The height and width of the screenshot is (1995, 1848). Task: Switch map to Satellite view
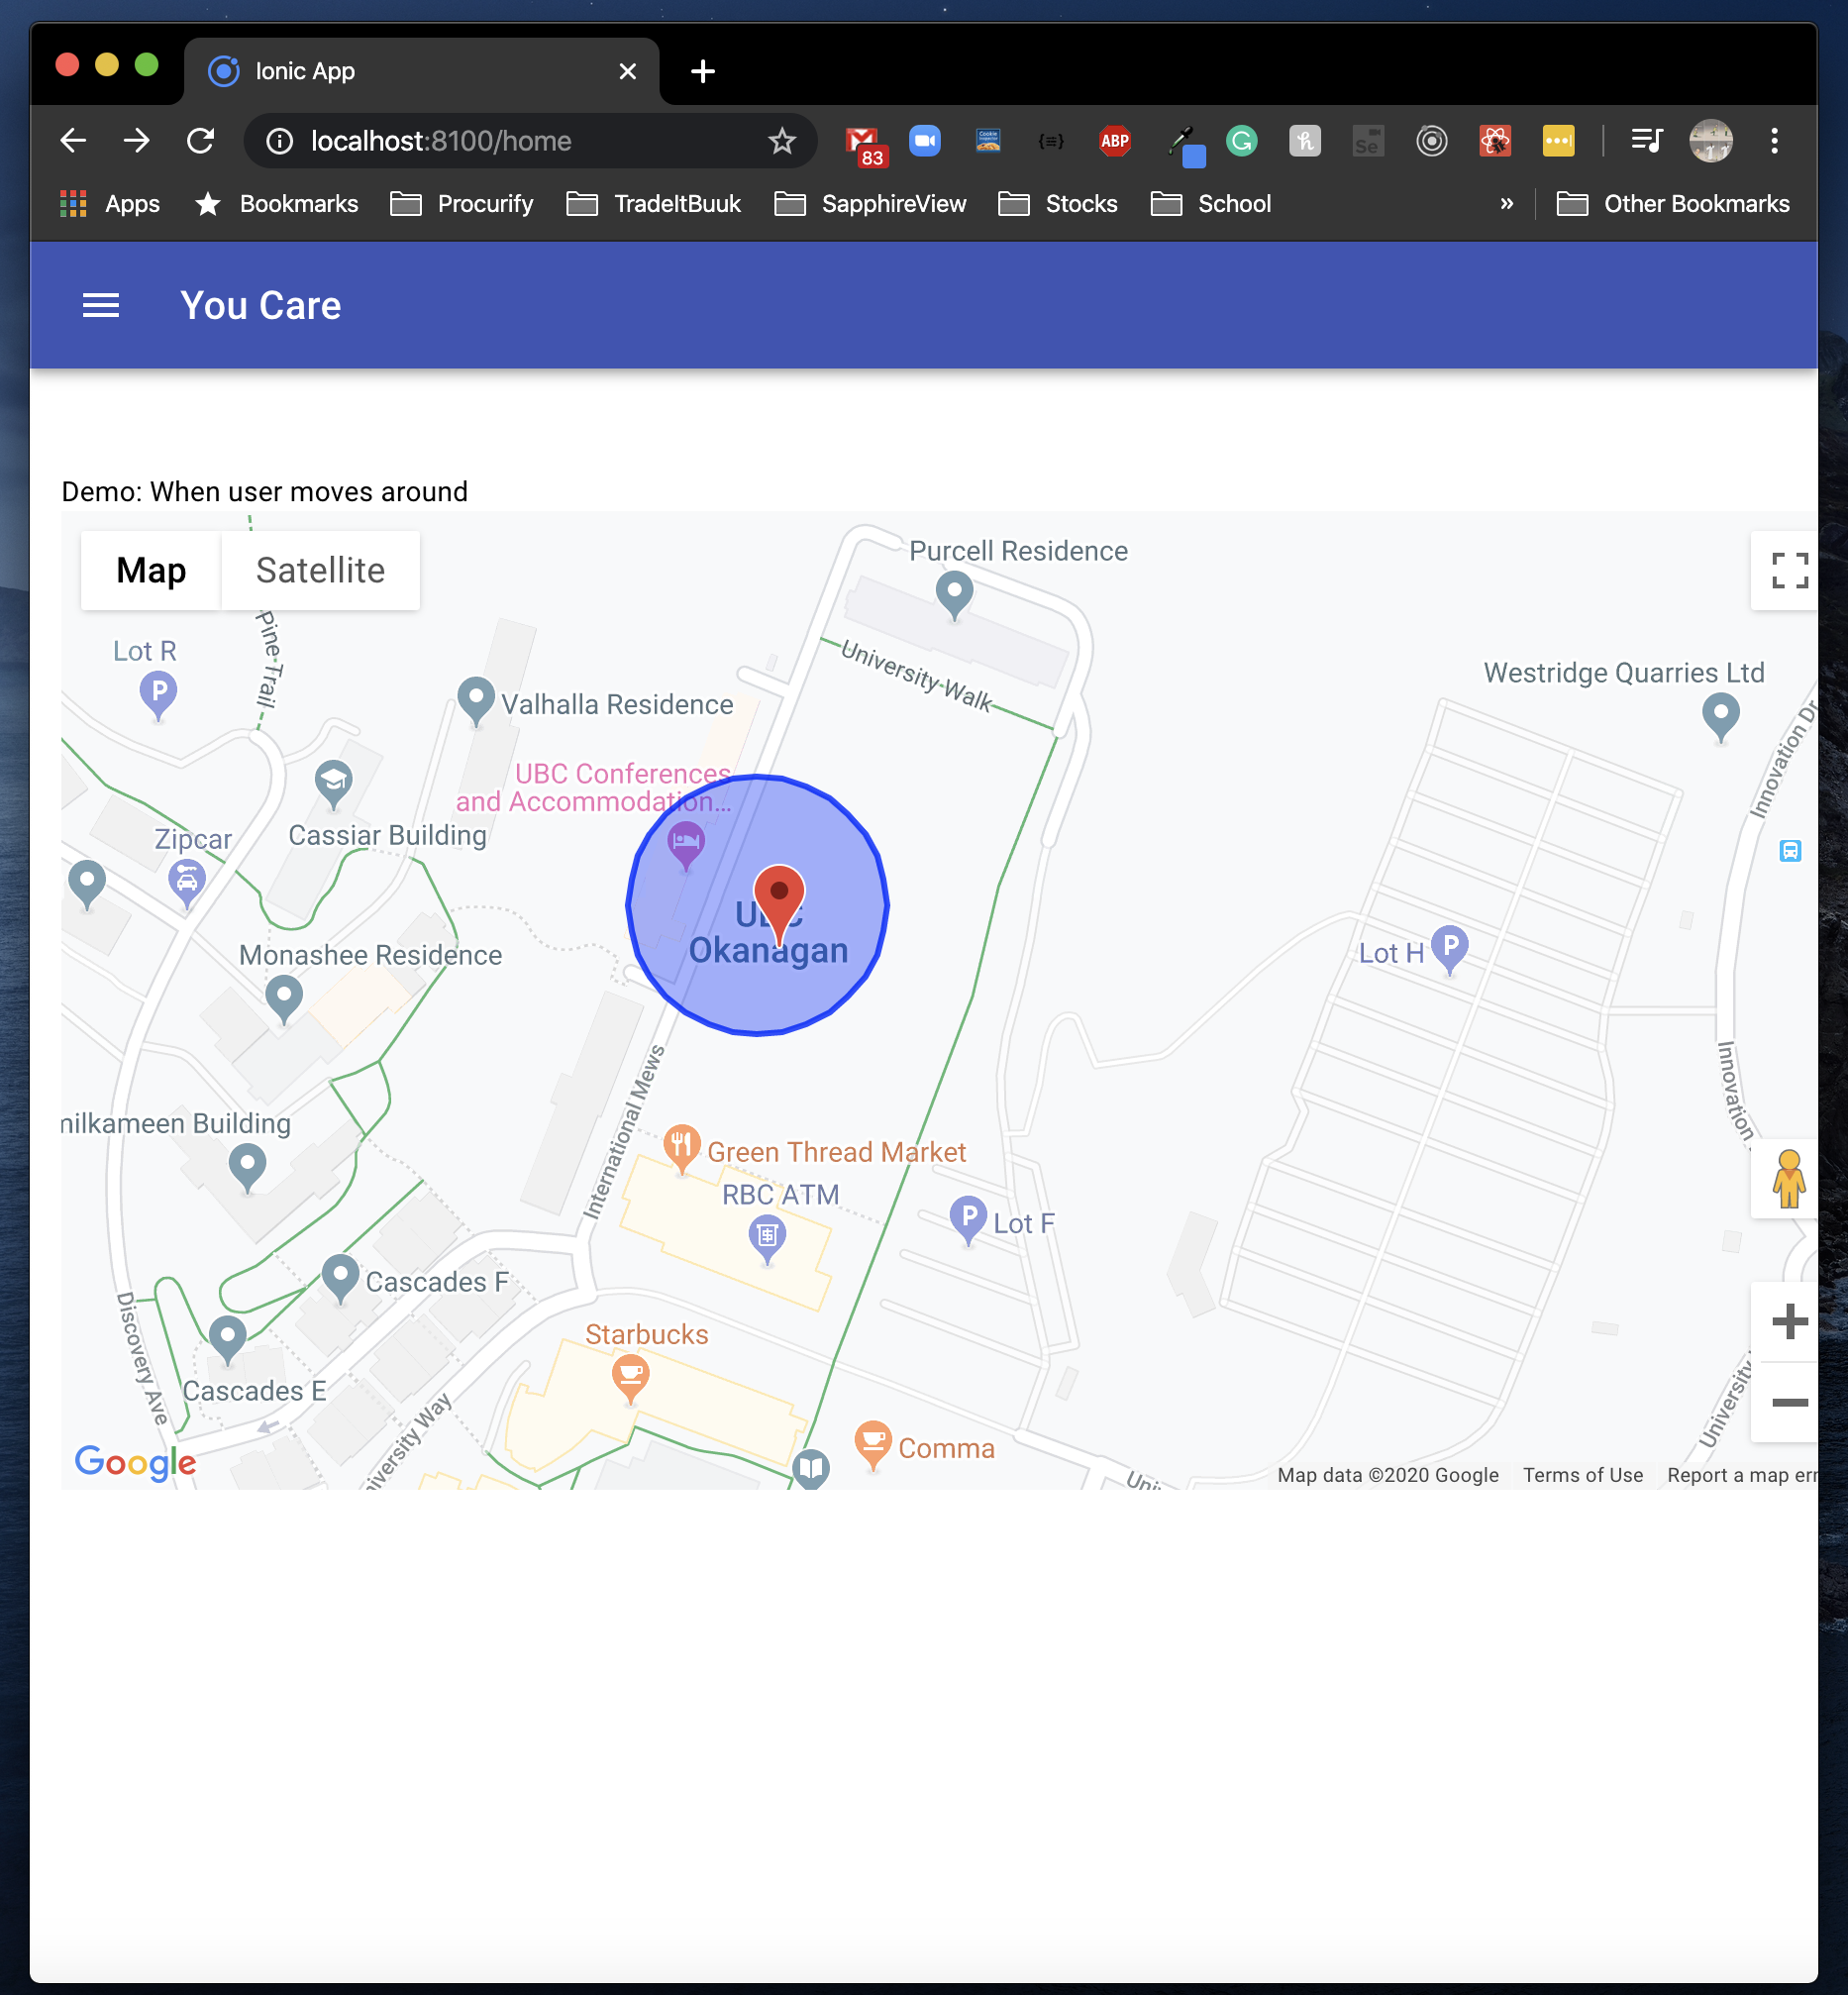(x=320, y=571)
